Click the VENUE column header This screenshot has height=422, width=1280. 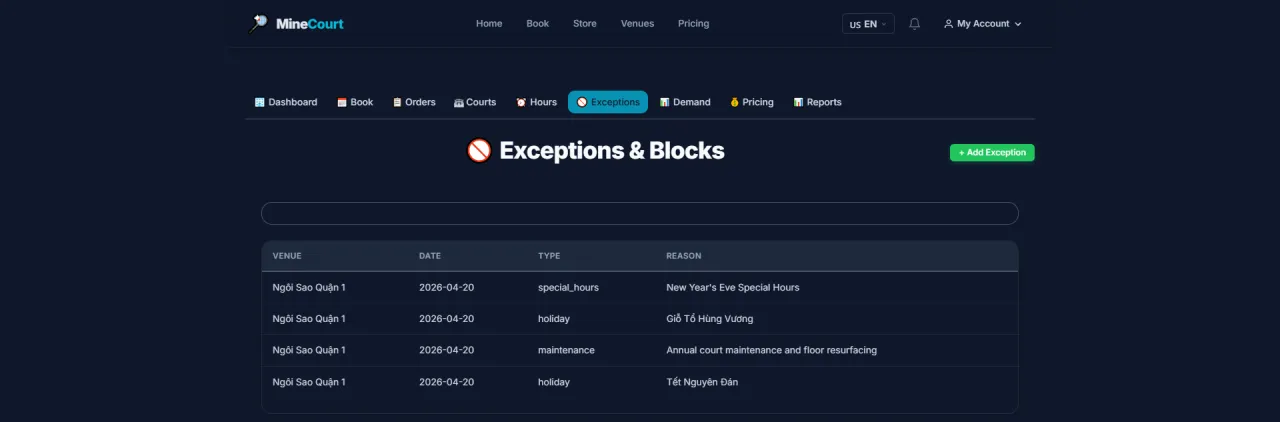pyautogui.click(x=287, y=256)
